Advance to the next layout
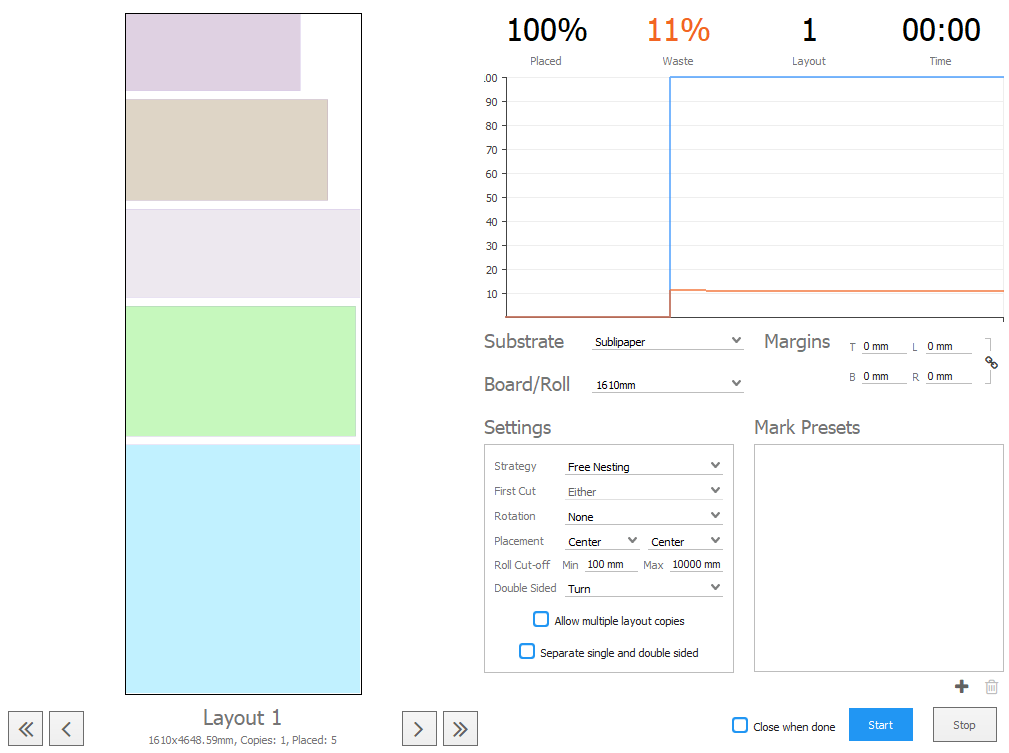This screenshot has height=753, width=1009. pos(419,728)
